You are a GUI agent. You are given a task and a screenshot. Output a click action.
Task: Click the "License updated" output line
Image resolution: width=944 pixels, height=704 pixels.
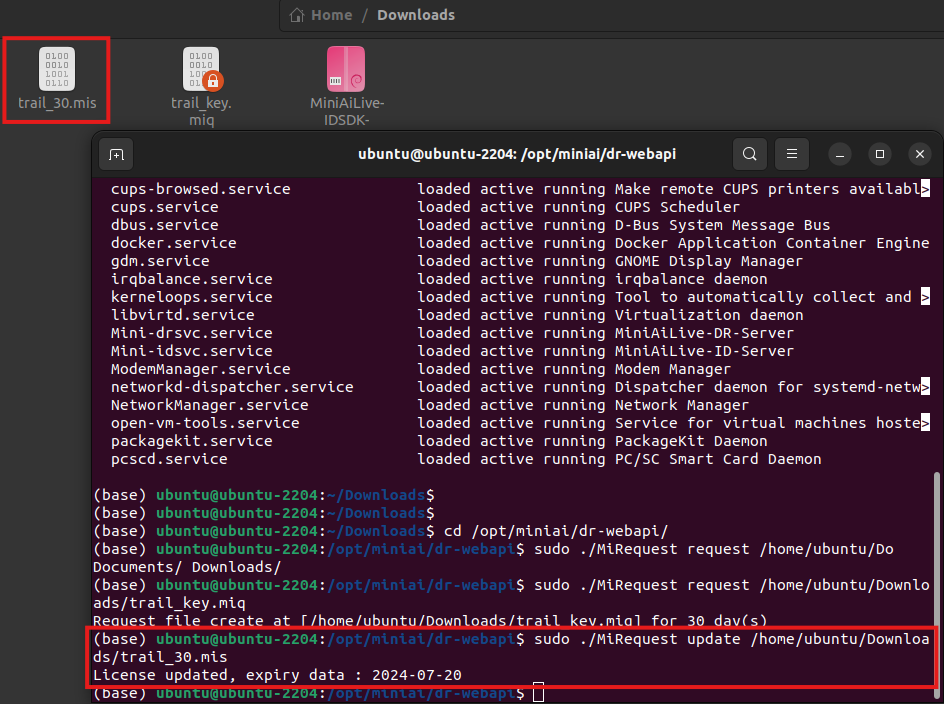pos(277,675)
